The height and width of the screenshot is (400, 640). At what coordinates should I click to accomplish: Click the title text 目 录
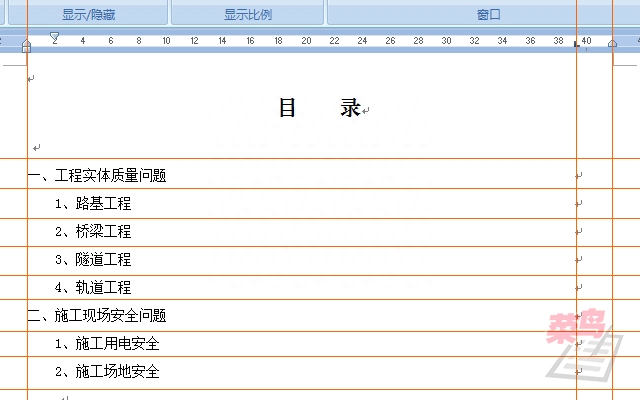pos(320,108)
